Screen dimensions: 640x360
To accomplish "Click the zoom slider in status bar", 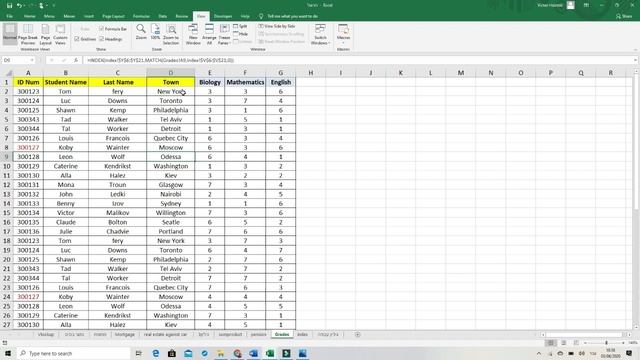I will coord(606,343).
